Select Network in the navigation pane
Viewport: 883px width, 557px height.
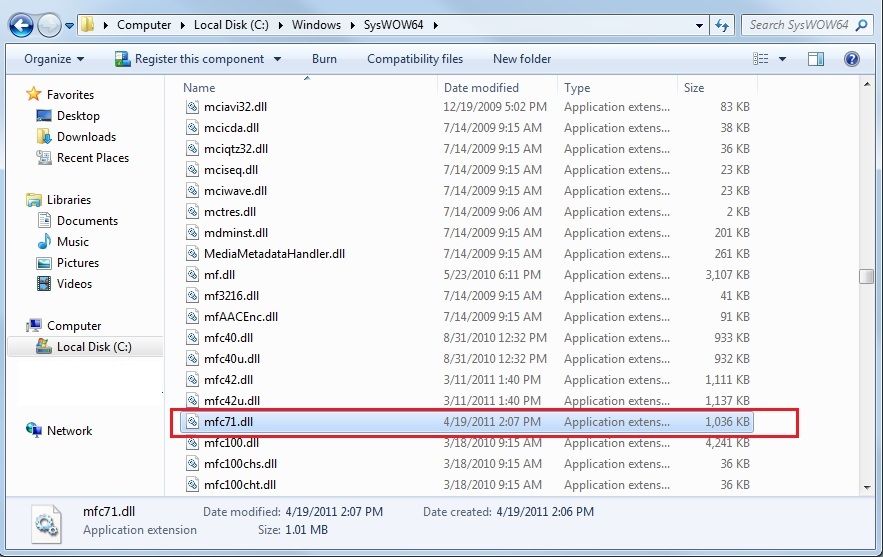(69, 431)
